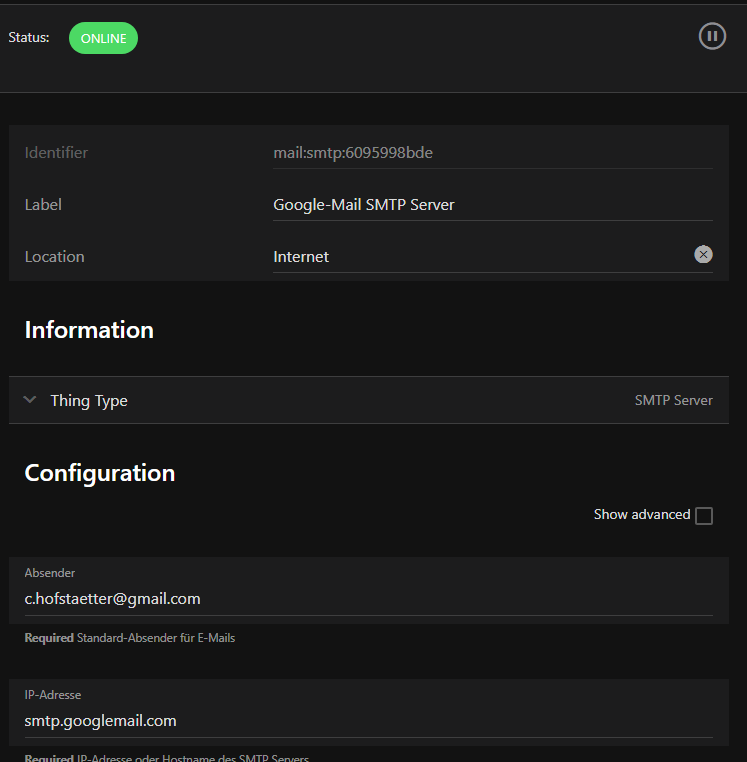The height and width of the screenshot is (762, 747).
Task: Clear the Location field with the X icon
Action: click(704, 255)
